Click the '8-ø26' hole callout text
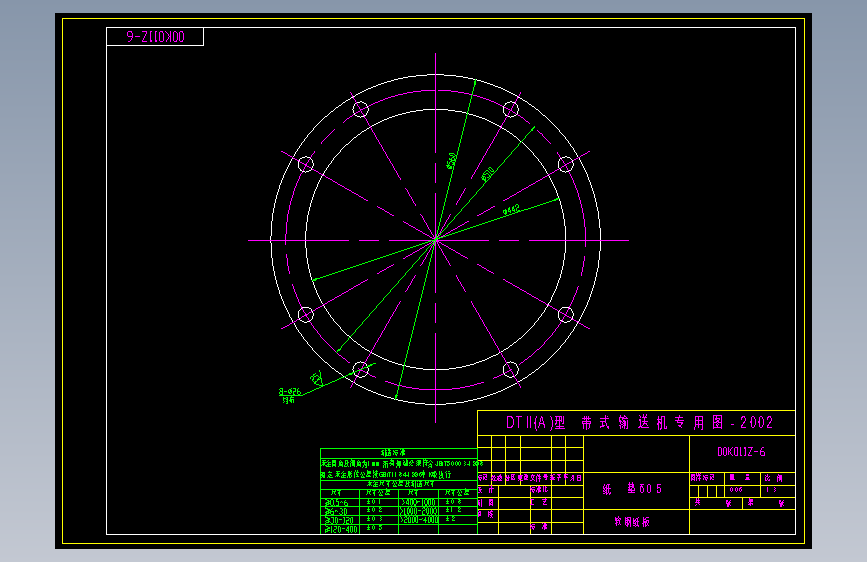867x562 pixels. (290, 392)
